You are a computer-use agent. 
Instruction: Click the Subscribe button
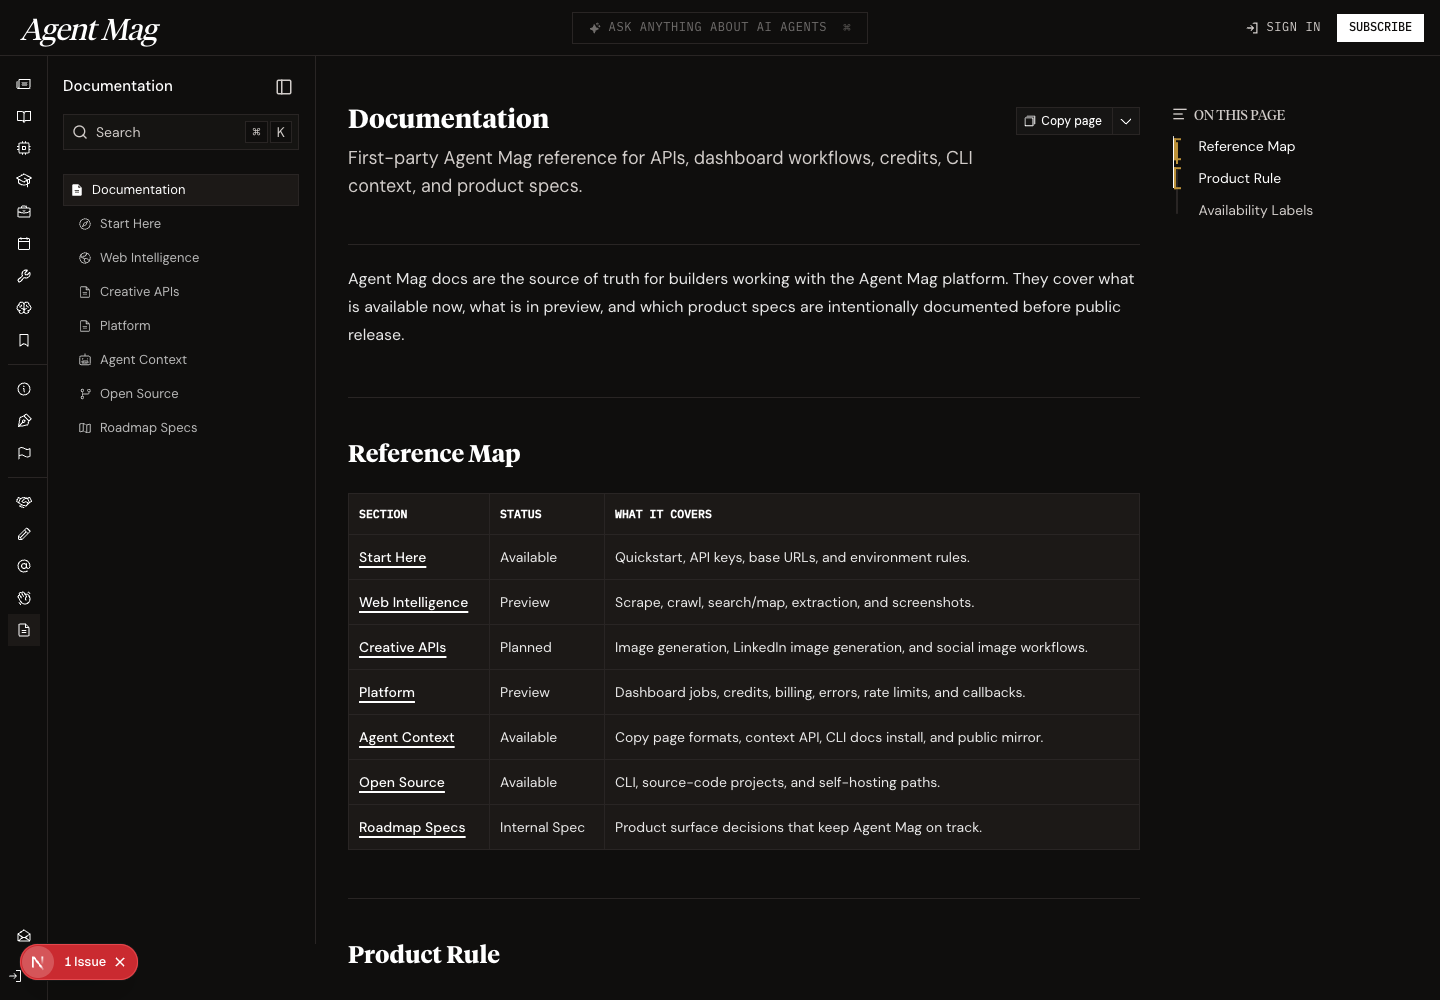click(1379, 27)
